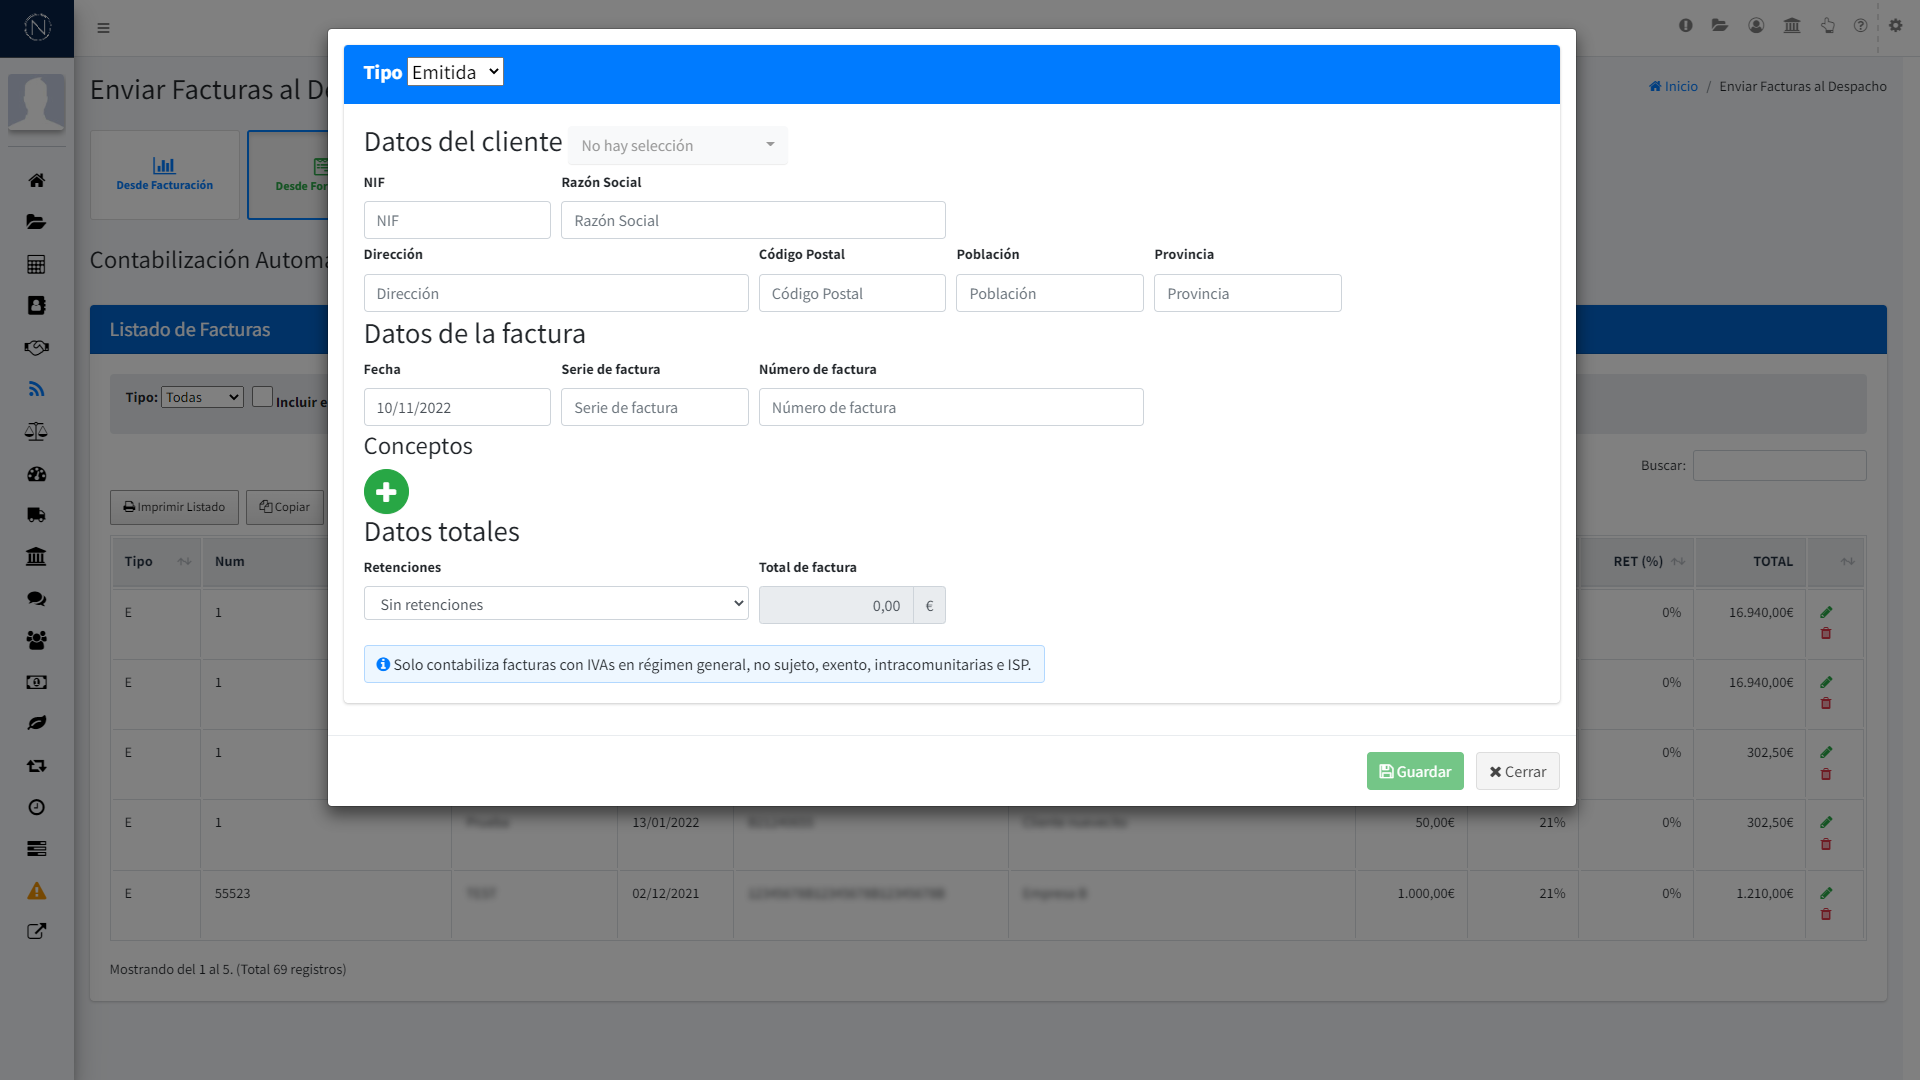Click the Número de factura field

[x=950, y=407]
